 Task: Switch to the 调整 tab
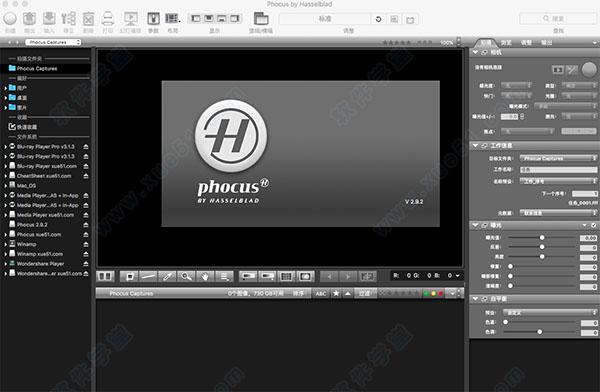(527, 42)
